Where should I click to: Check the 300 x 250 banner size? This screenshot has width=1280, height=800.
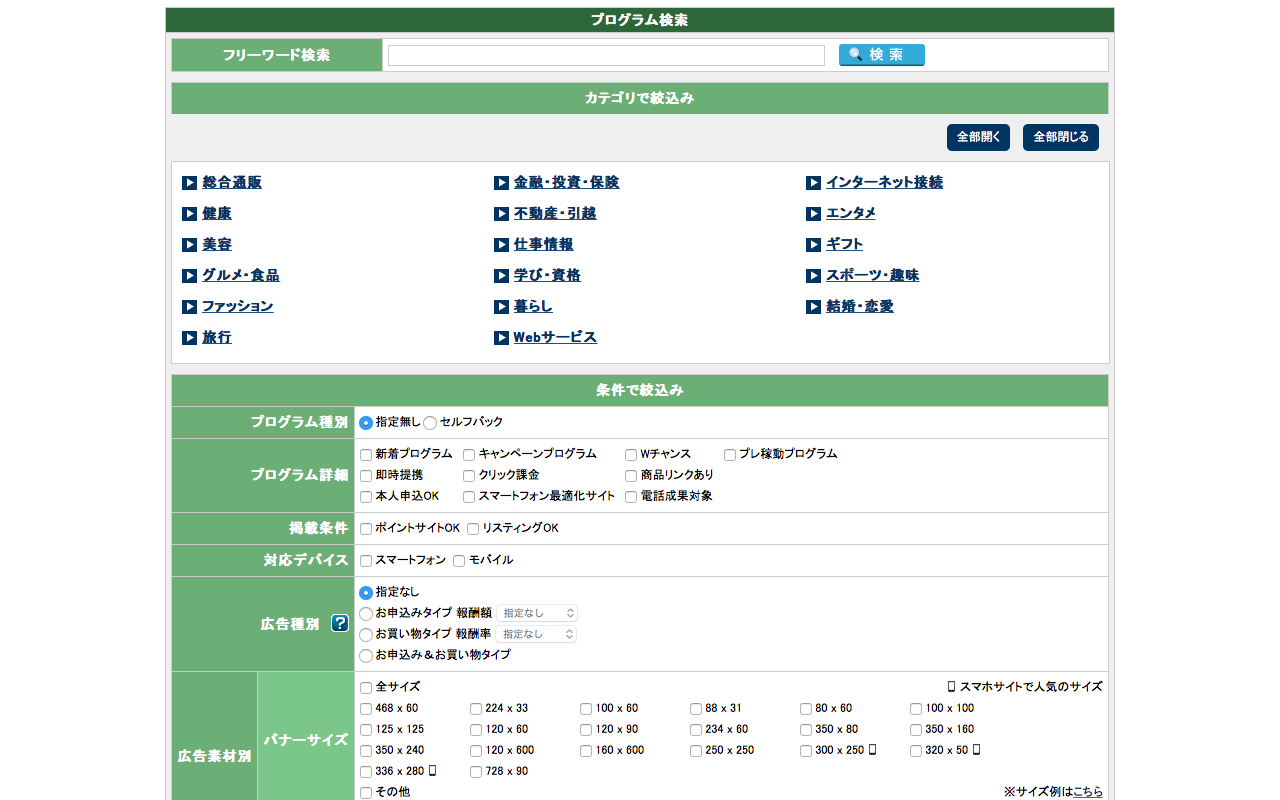(x=806, y=751)
